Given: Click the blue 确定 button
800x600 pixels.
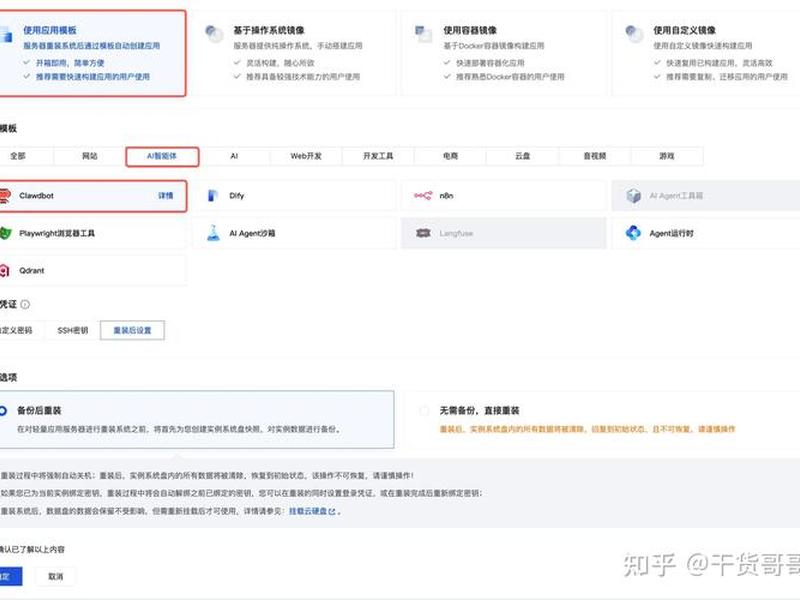Looking at the screenshot, I should 10,577.
